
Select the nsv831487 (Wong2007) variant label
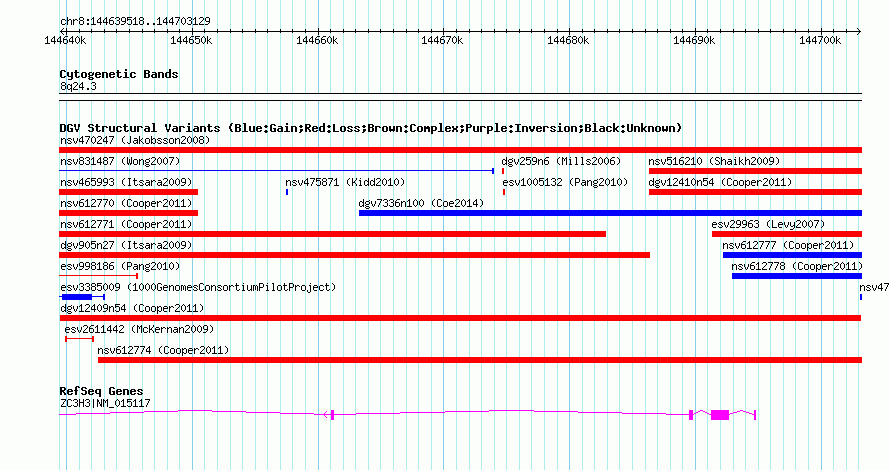tap(120, 161)
